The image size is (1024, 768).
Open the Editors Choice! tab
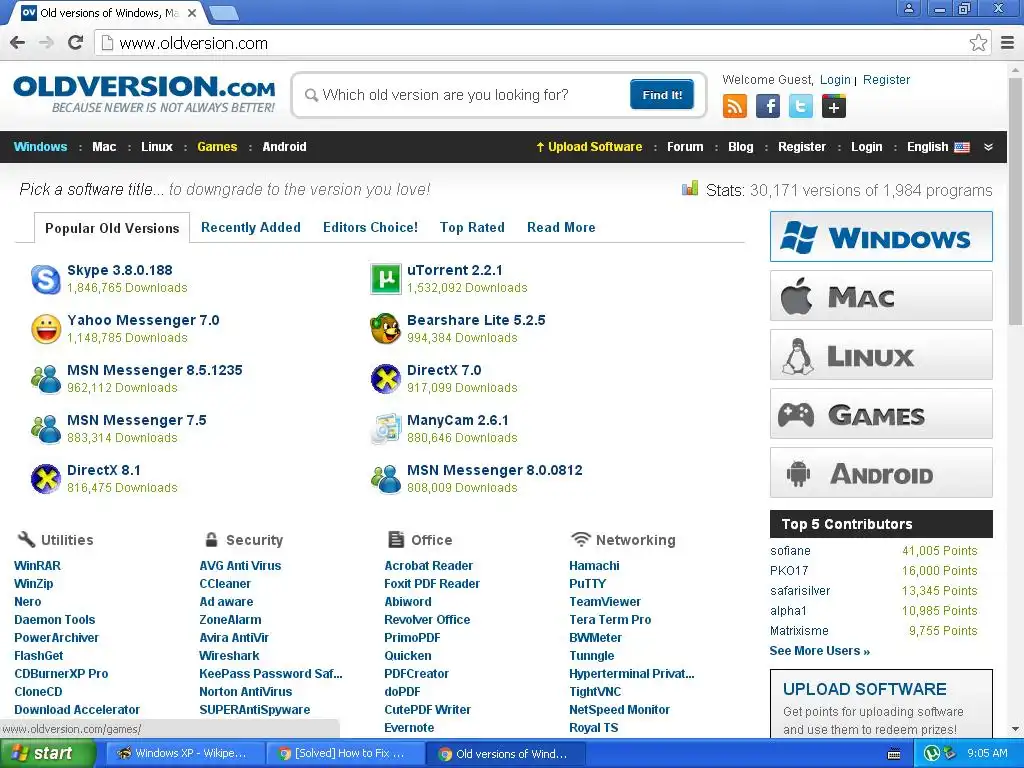coord(370,227)
